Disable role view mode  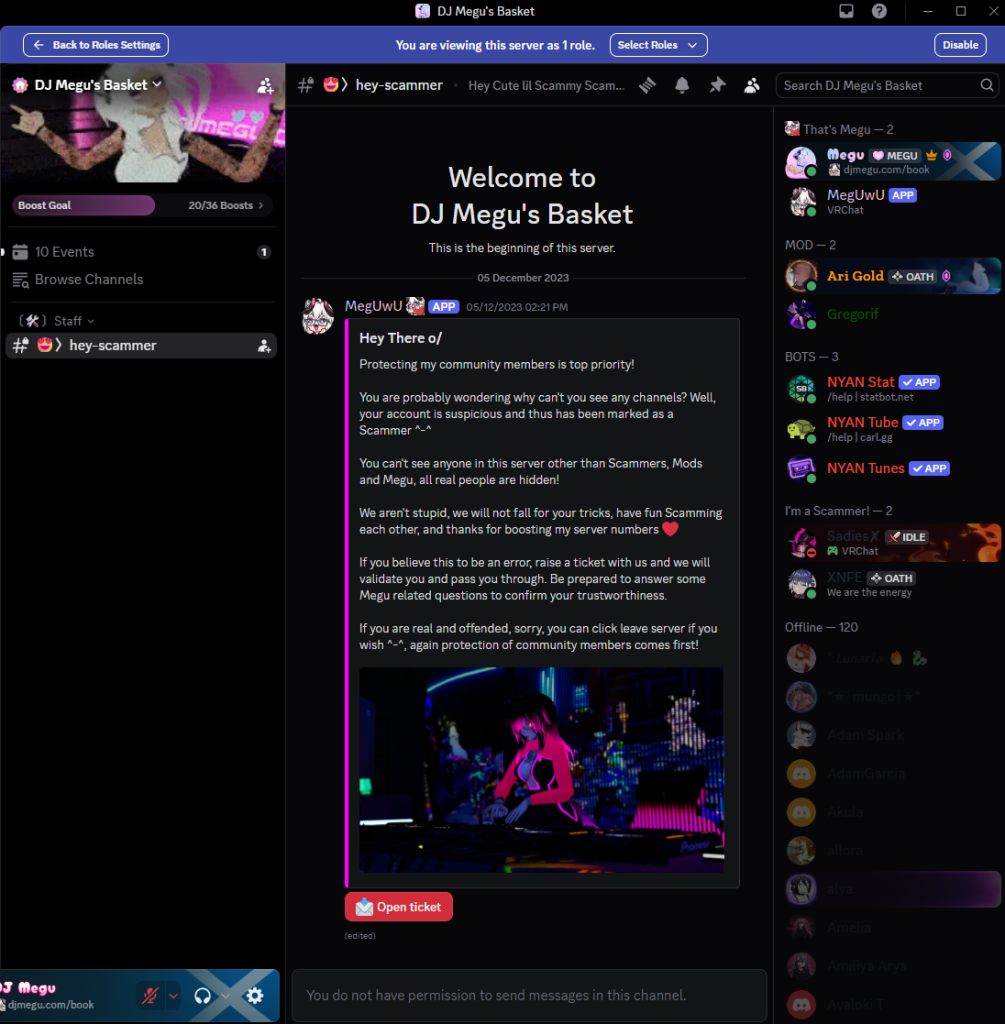(x=960, y=45)
